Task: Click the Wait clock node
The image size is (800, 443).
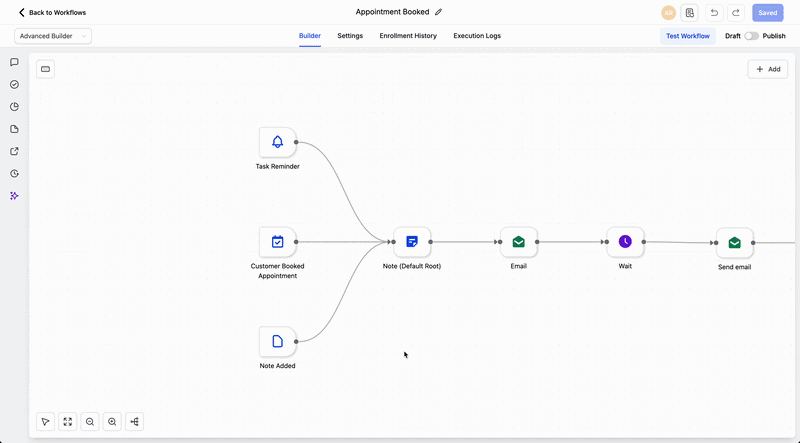Action: (625, 242)
